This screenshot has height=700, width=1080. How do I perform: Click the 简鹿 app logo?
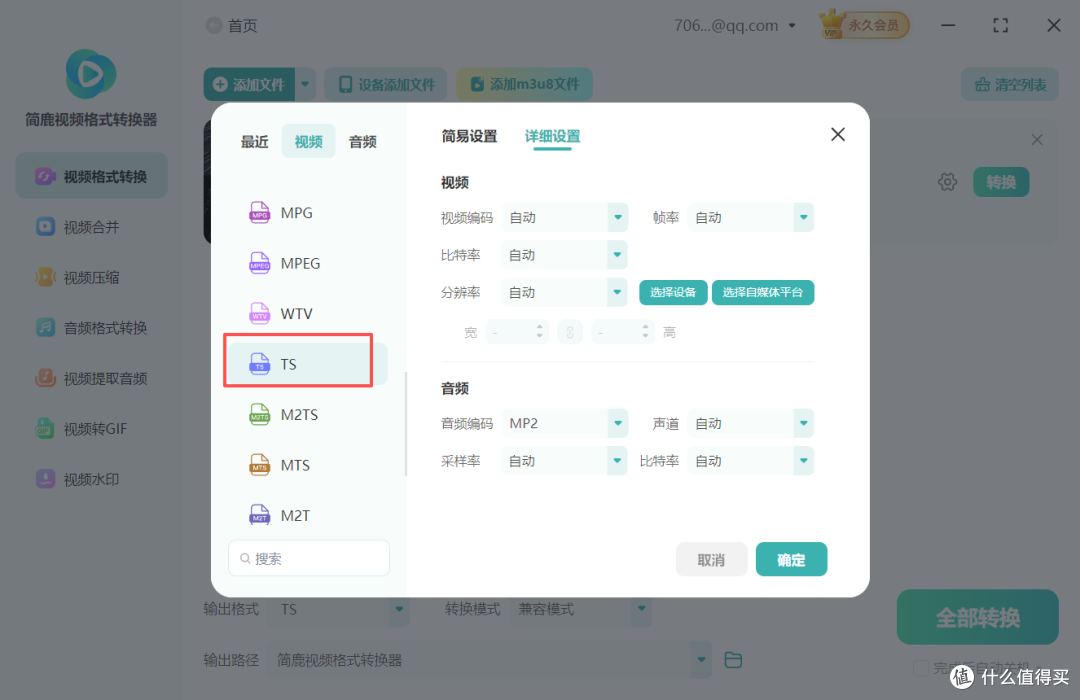91,74
